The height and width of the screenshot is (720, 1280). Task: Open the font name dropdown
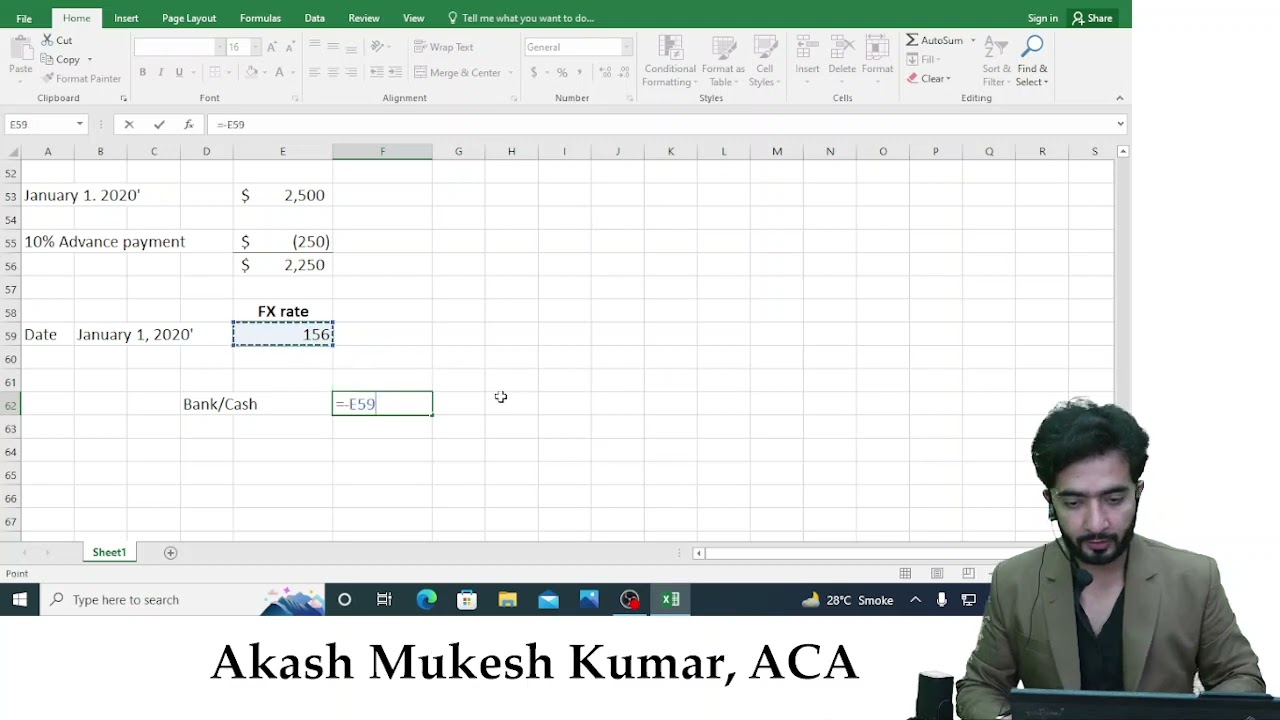220,47
